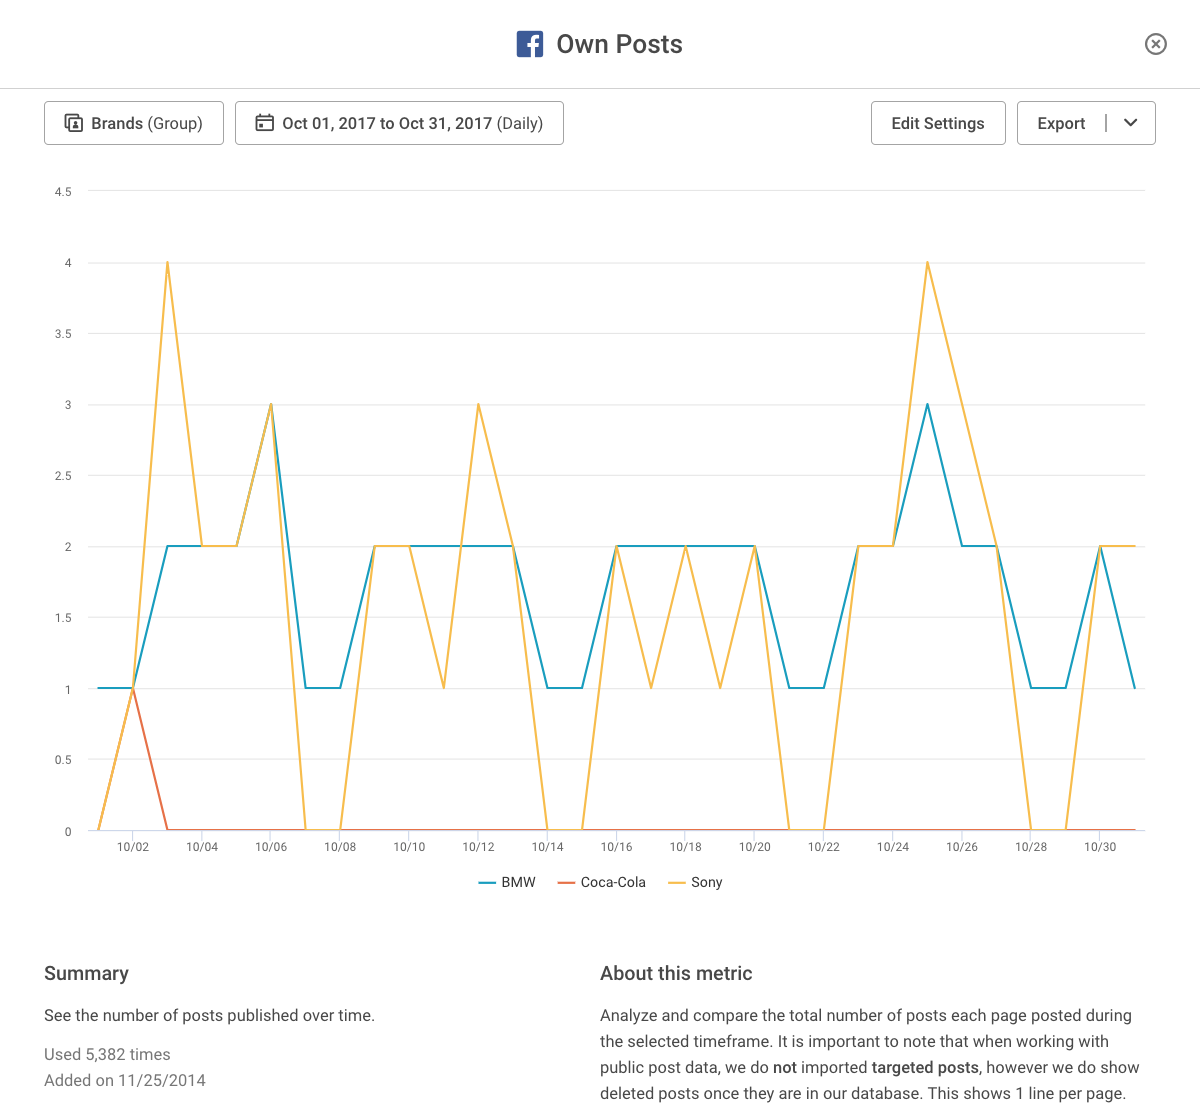Select the 10/16 x-axis label
This screenshot has height=1116, width=1200.
point(616,847)
